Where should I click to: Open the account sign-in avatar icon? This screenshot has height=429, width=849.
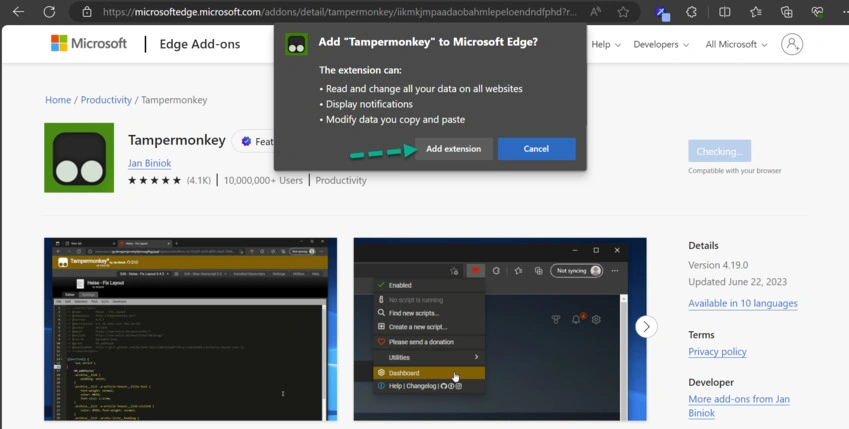[792, 44]
